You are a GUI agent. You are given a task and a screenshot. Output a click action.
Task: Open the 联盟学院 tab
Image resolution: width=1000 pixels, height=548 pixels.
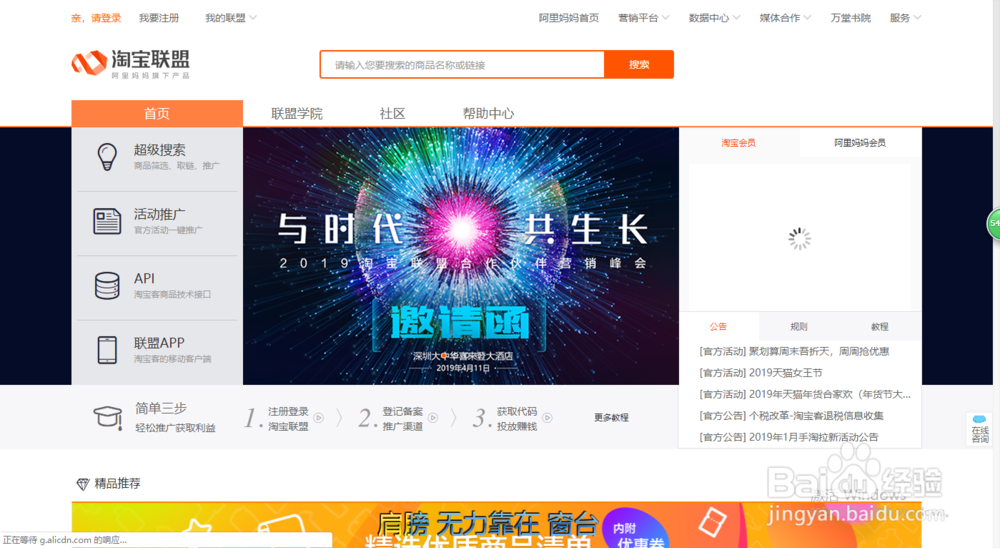pos(297,114)
